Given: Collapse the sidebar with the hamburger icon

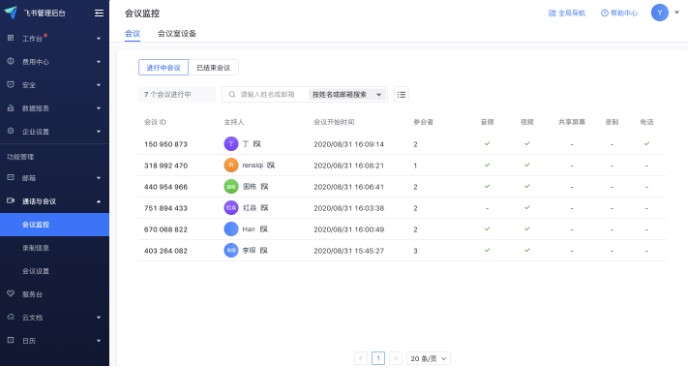Looking at the screenshot, I should click(x=99, y=13).
